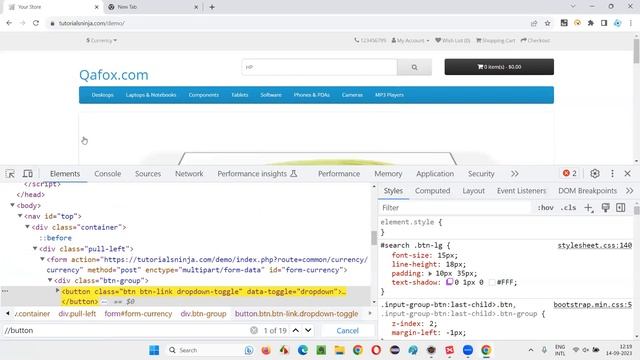Collapse the div class="pull-left" node

coord(35,248)
